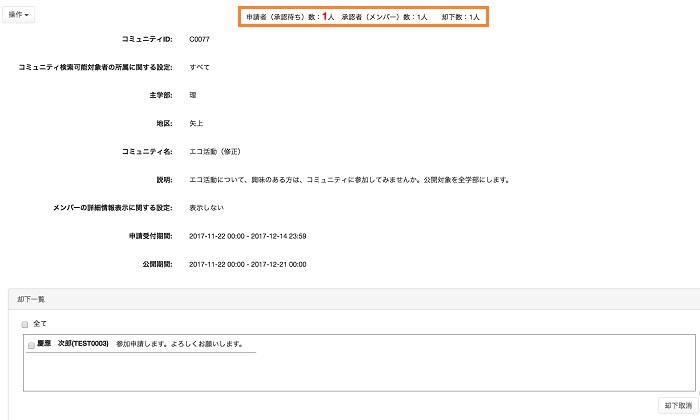Viewport: 700px width, 420px height.
Task: Open the 操作 dropdown menu
Action: click(20, 15)
